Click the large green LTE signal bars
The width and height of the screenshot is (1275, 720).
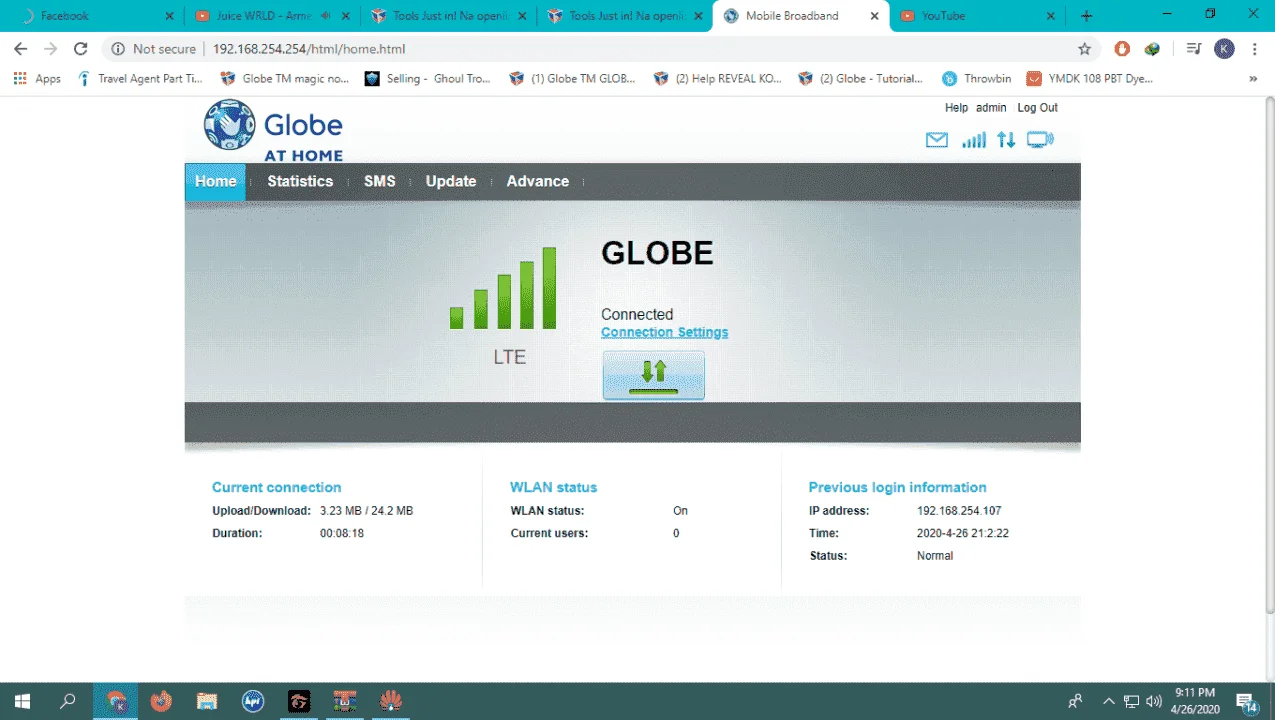[503, 288]
